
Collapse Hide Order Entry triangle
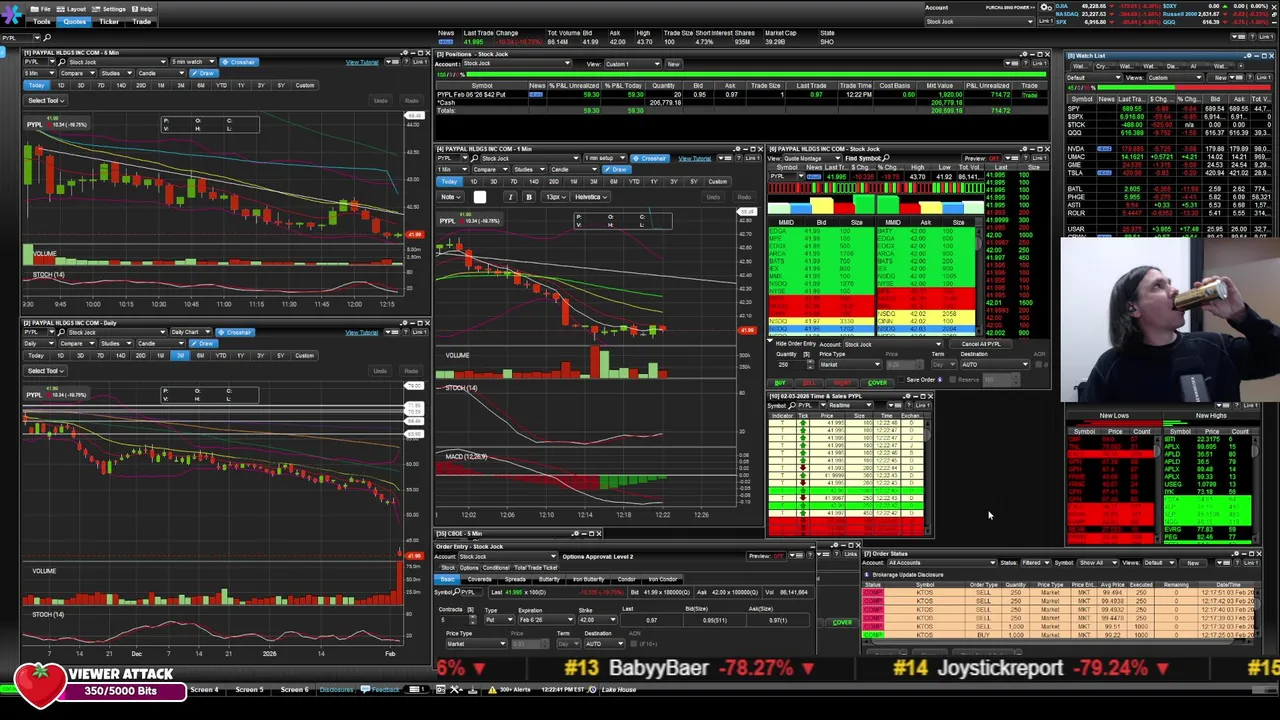770,341
